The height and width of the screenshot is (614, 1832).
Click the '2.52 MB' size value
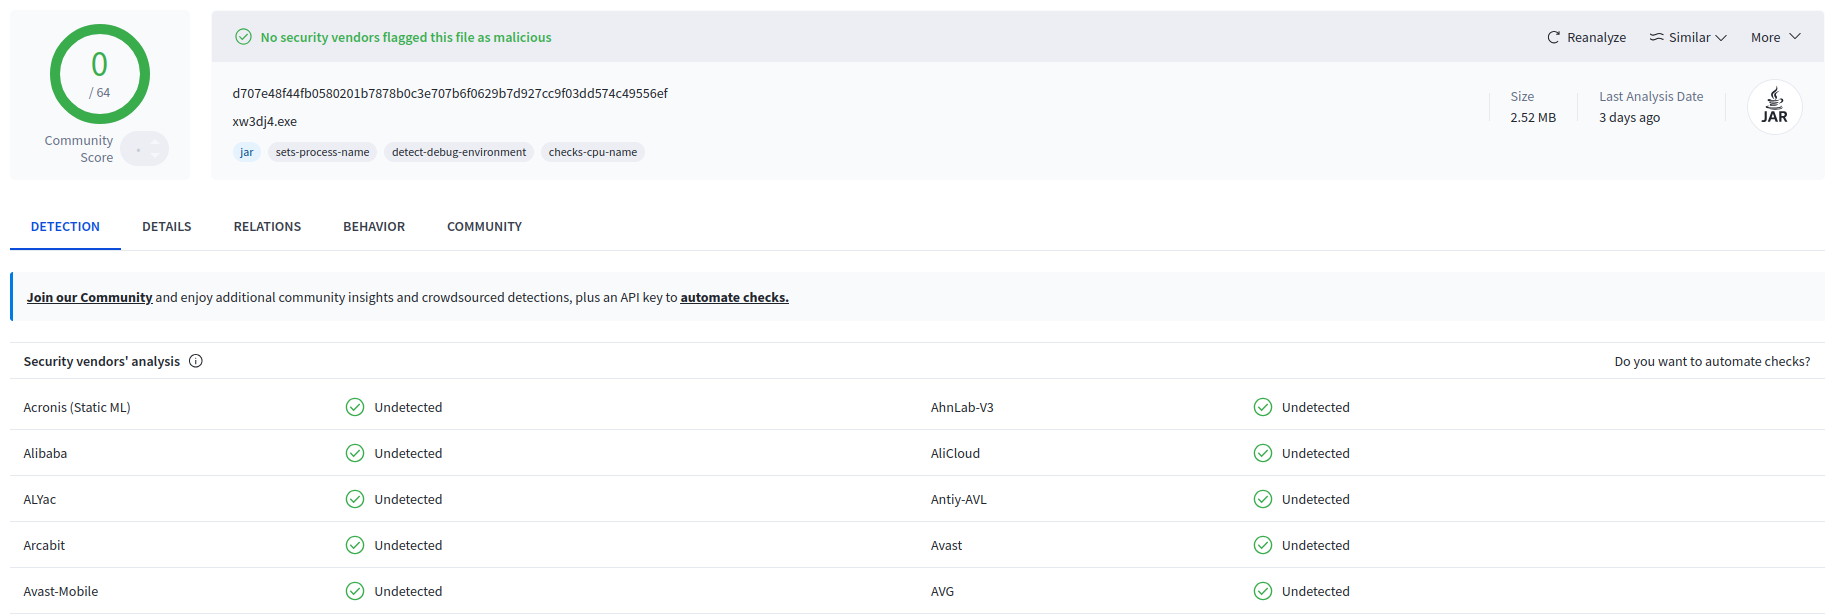[x=1533, y=117]
